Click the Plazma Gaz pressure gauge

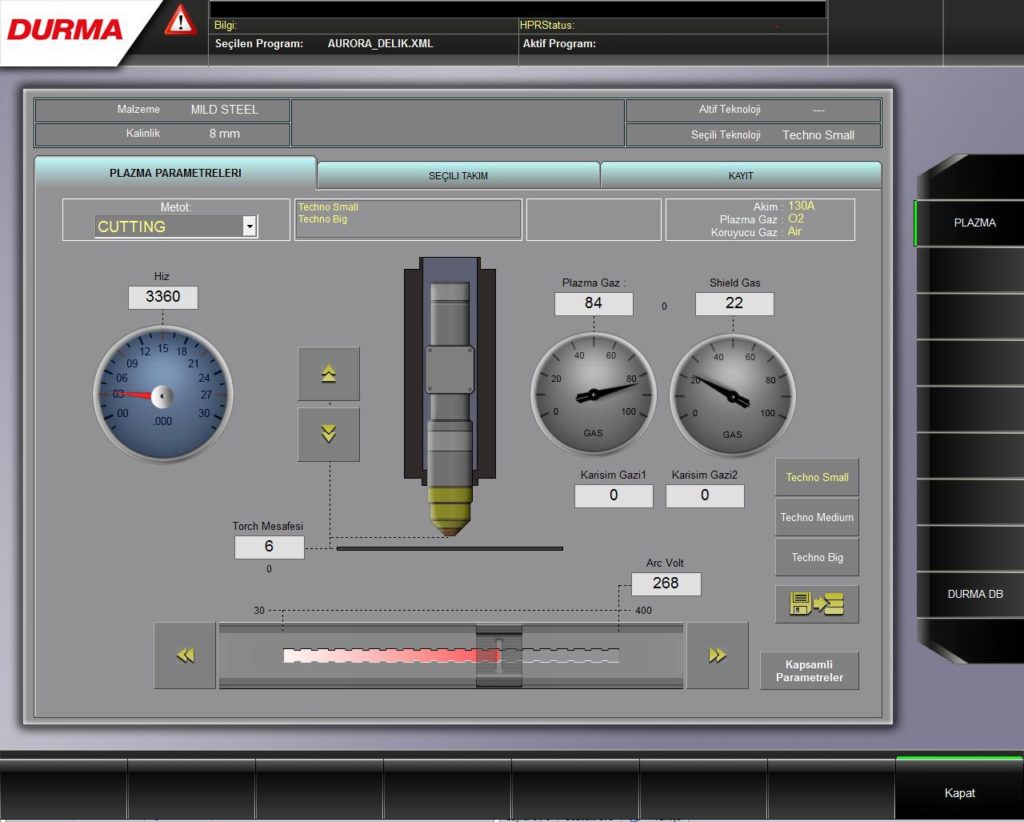pos(593,395)
